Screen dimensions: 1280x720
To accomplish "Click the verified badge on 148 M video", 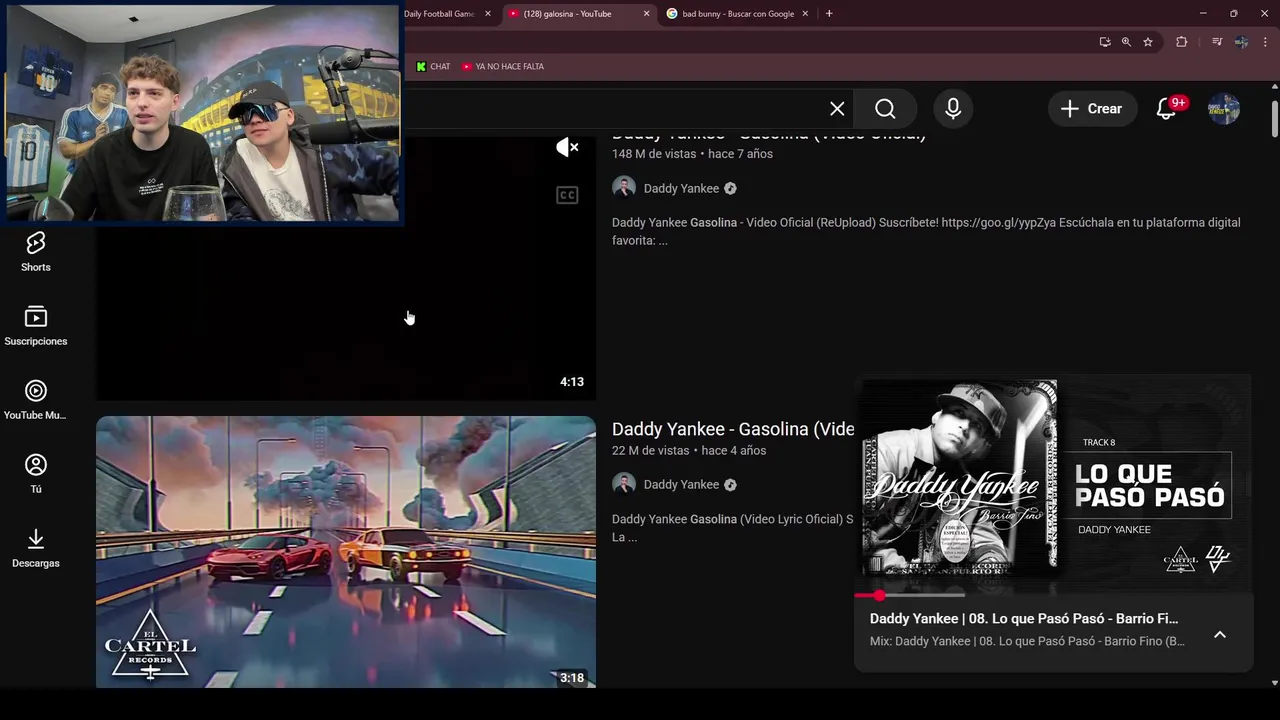I will click(x=730, y=188).
